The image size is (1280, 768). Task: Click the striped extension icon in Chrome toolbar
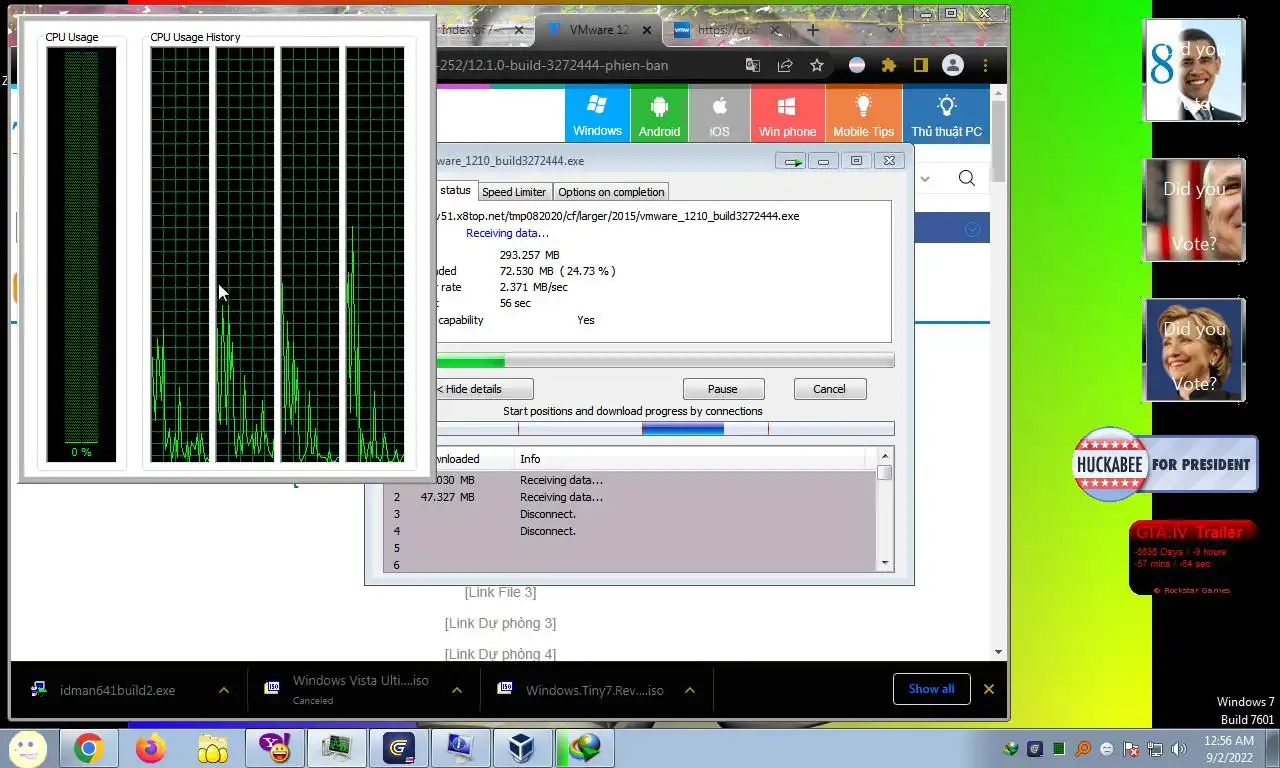pos(857,65)
